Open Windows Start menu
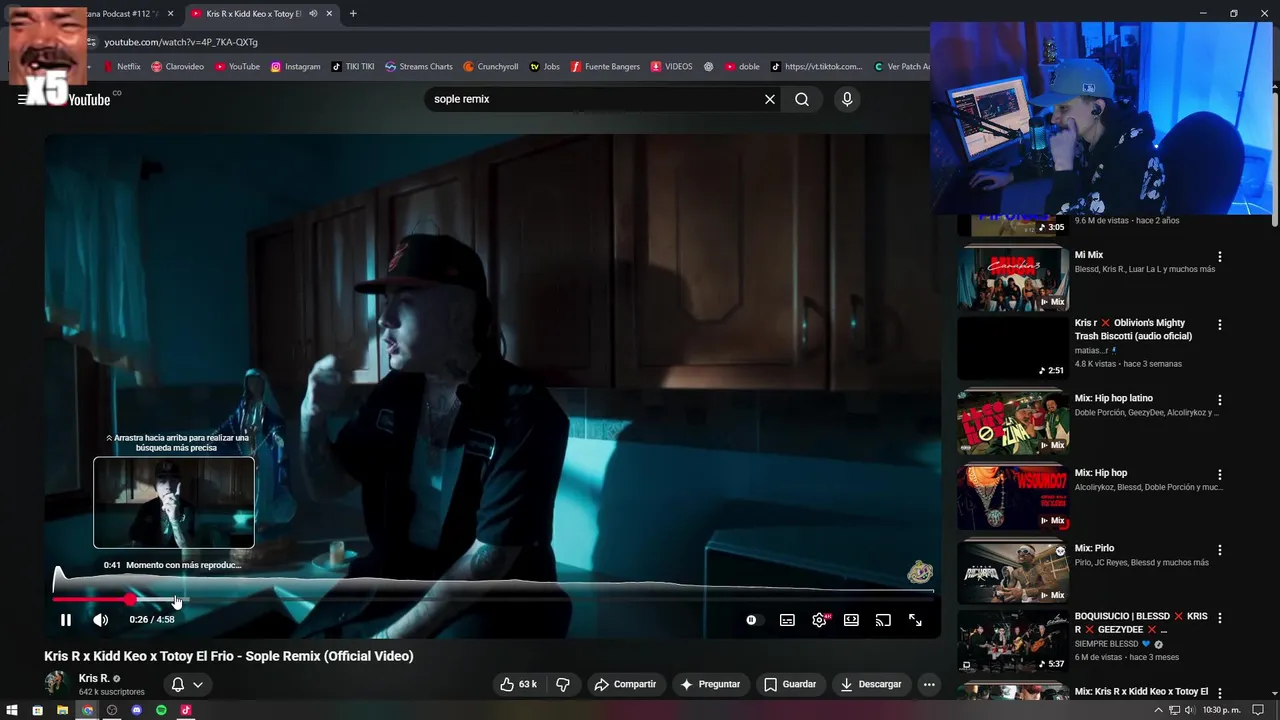1280x720 pixels. [13, 710]
